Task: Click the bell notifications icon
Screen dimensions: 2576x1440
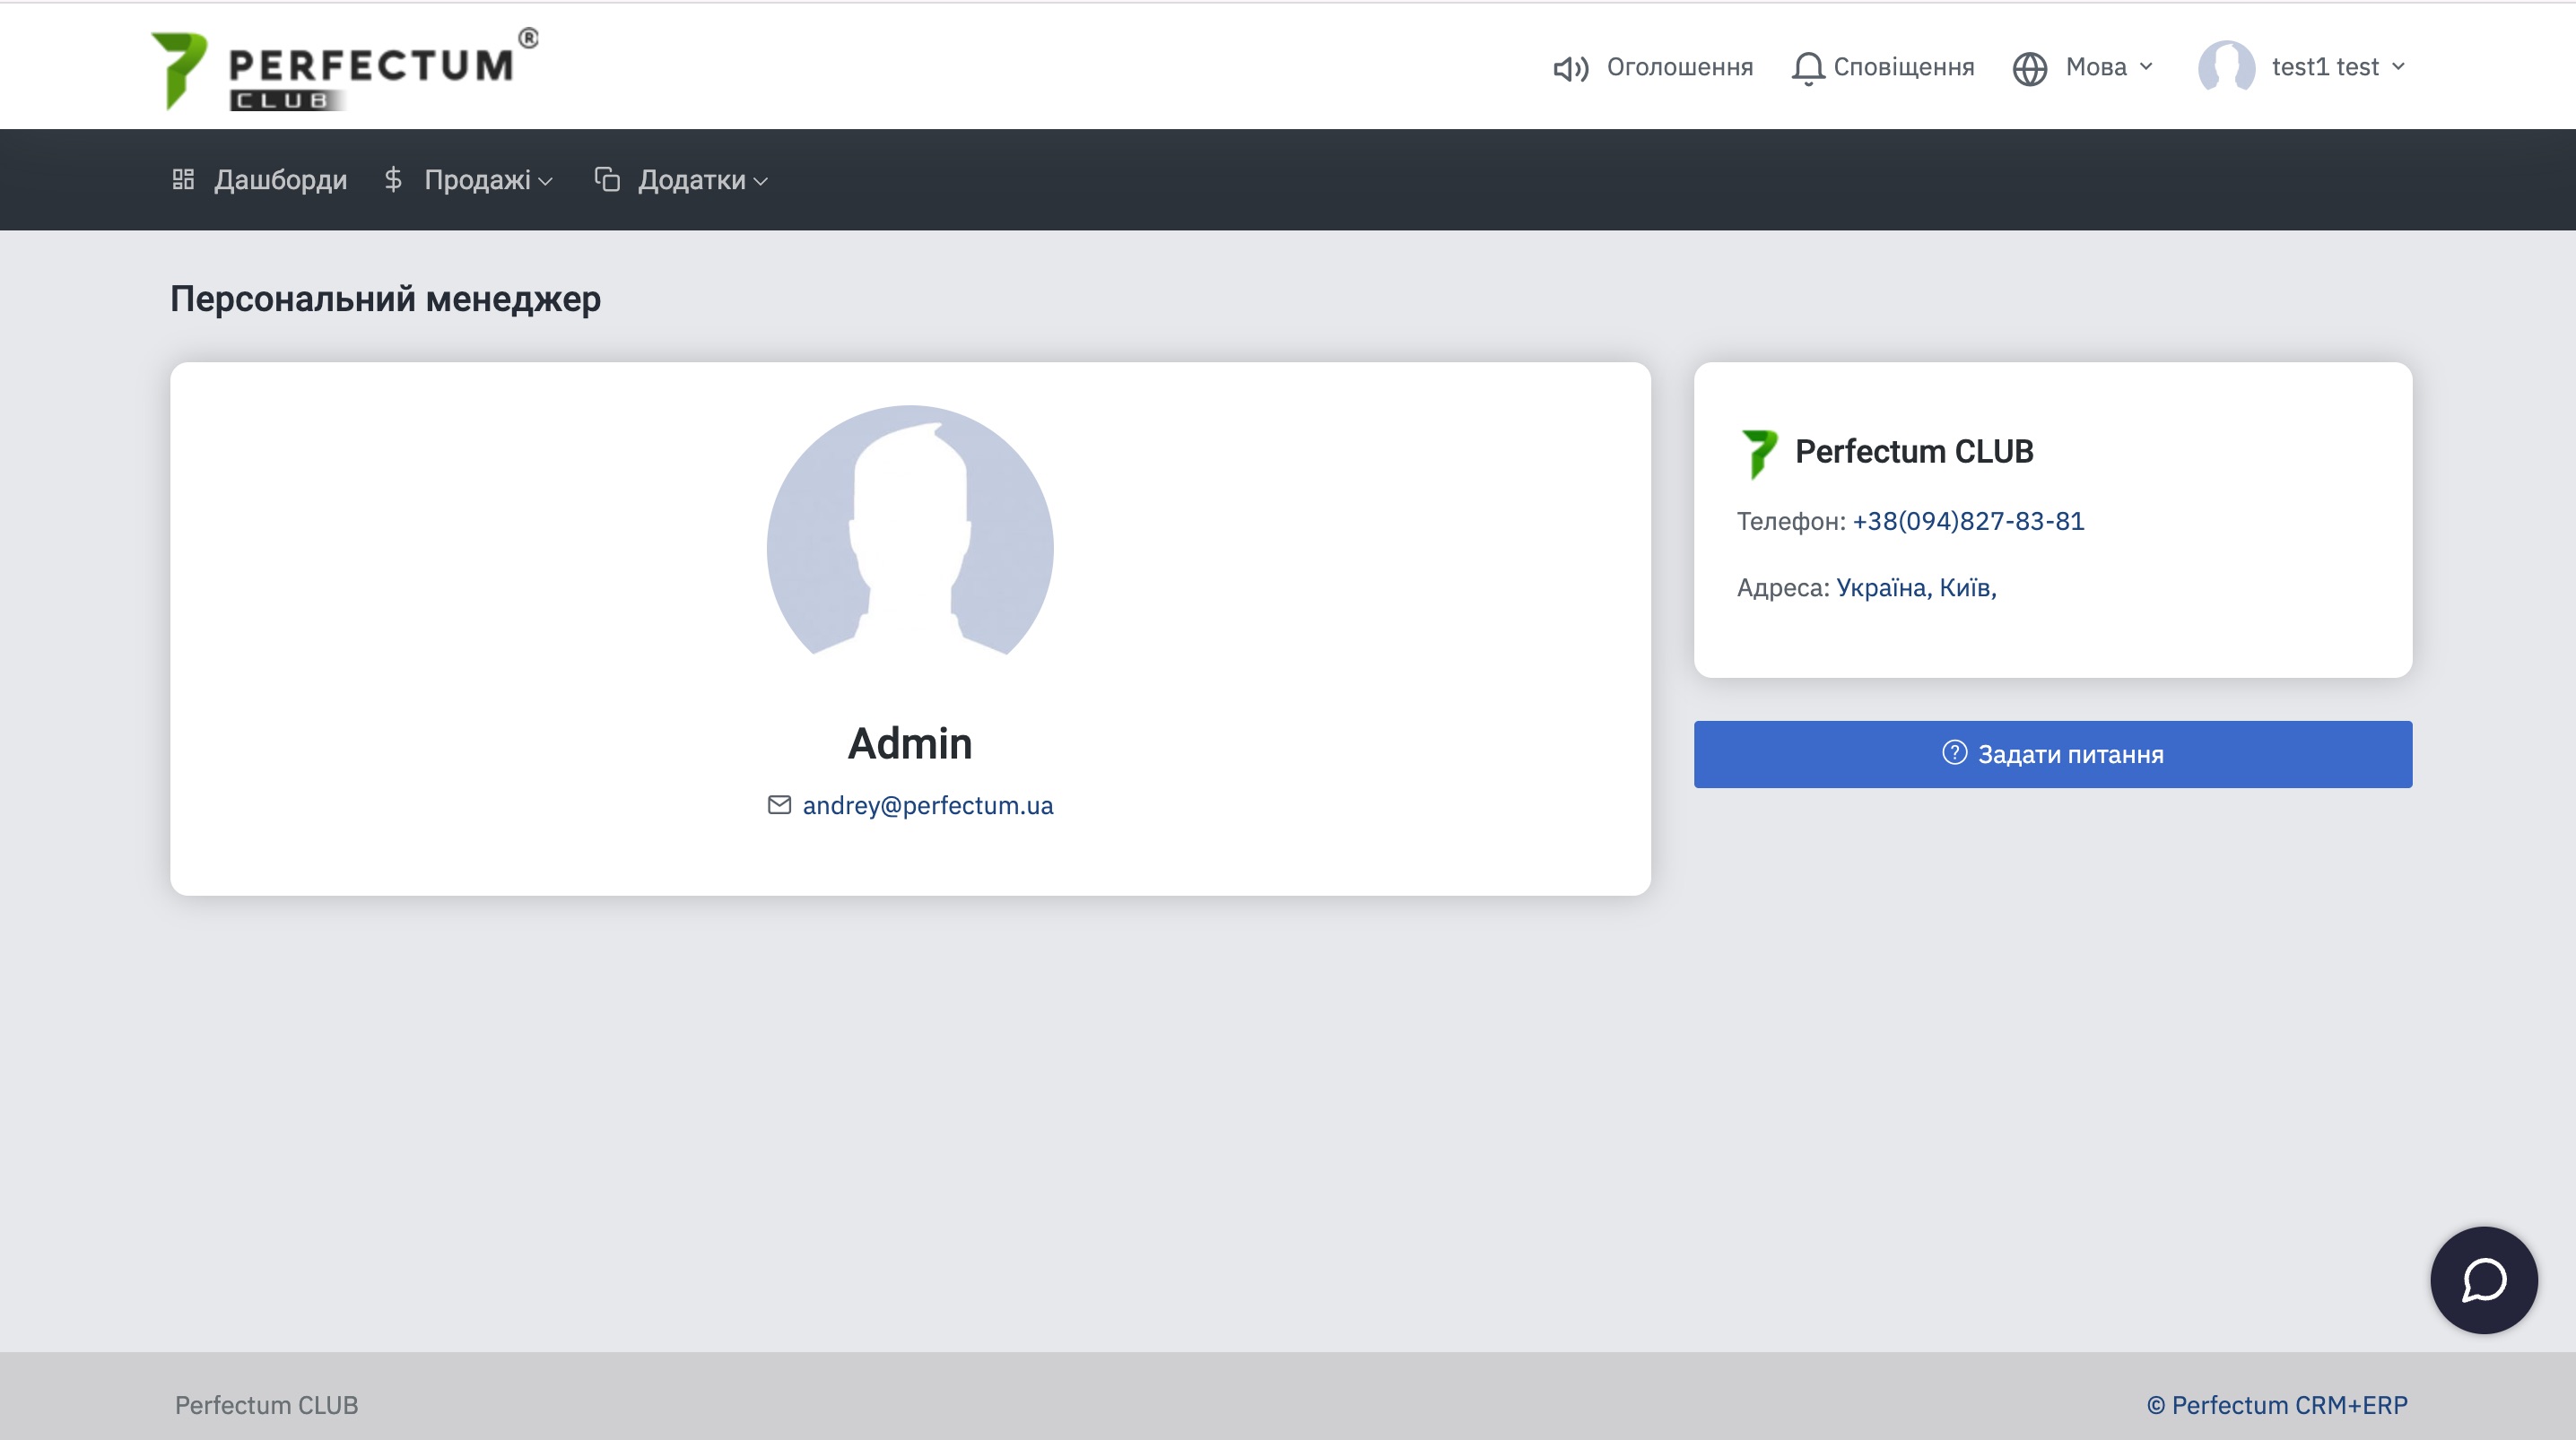Action: (x=1807, y=68)
